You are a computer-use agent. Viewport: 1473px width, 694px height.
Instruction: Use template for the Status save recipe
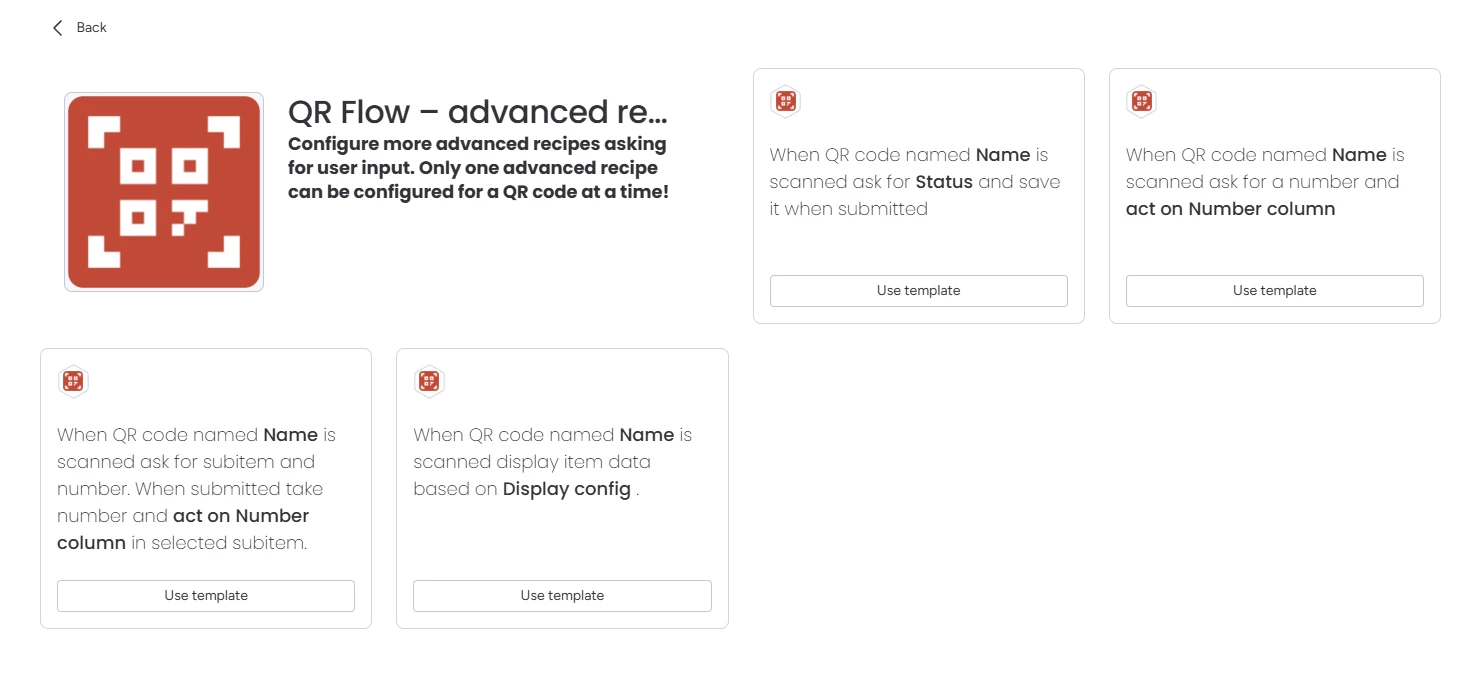(919, 291)
